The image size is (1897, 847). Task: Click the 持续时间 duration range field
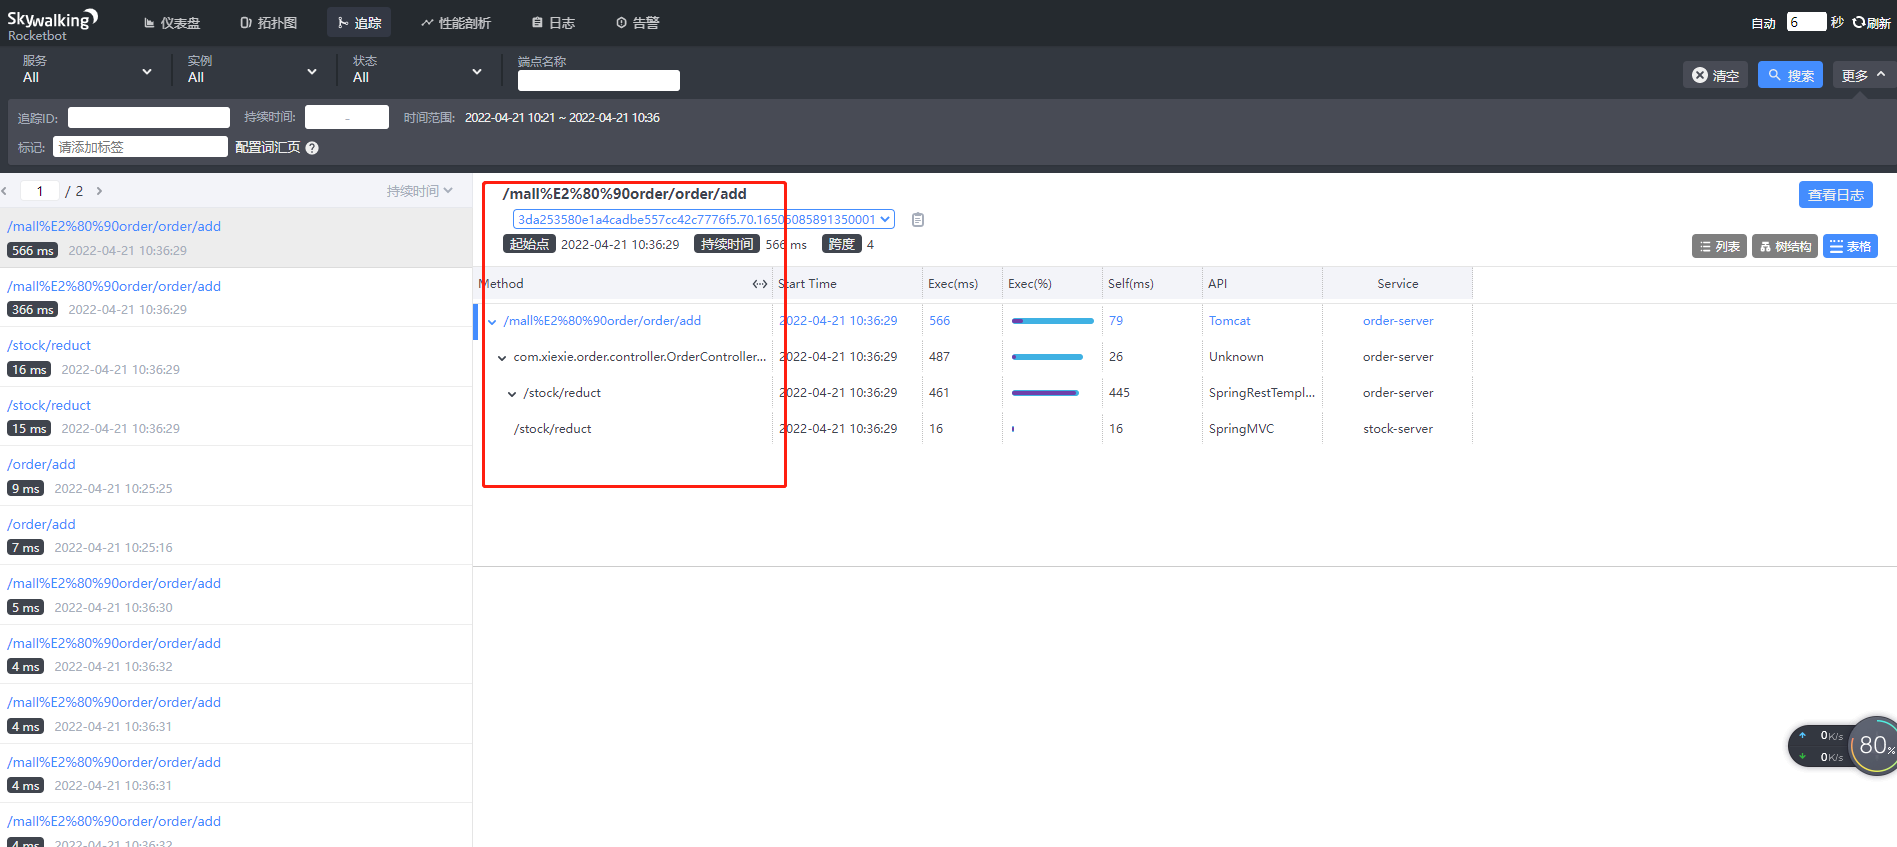coord(346,117)
